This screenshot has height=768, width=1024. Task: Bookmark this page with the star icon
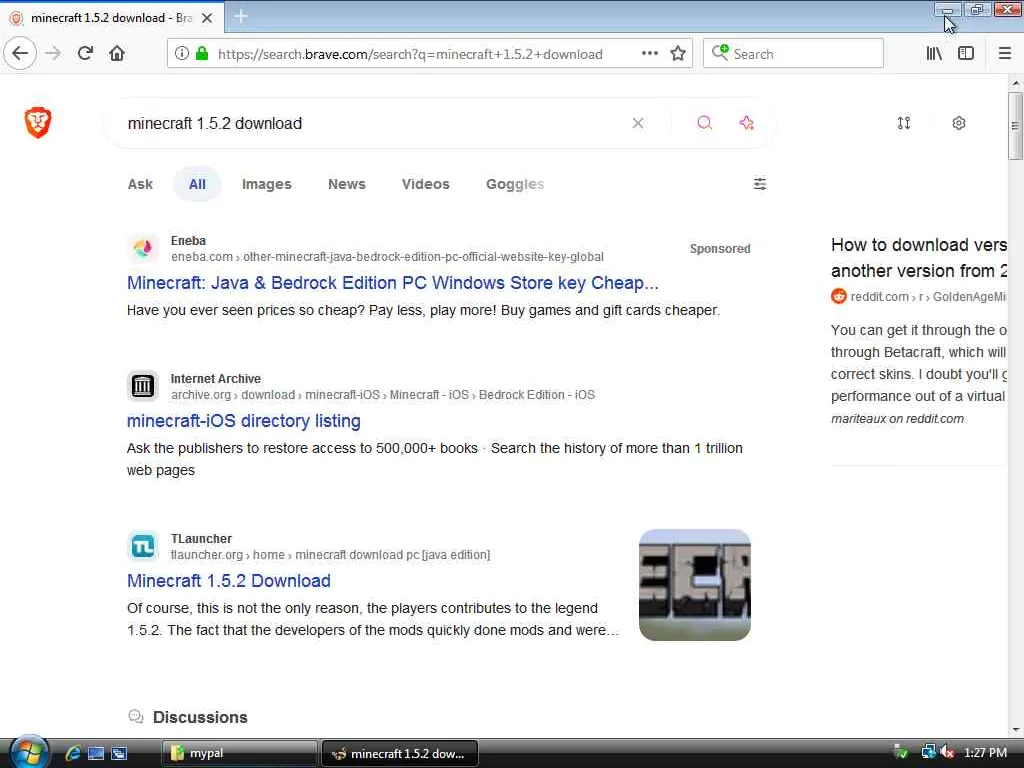(678, 54)
